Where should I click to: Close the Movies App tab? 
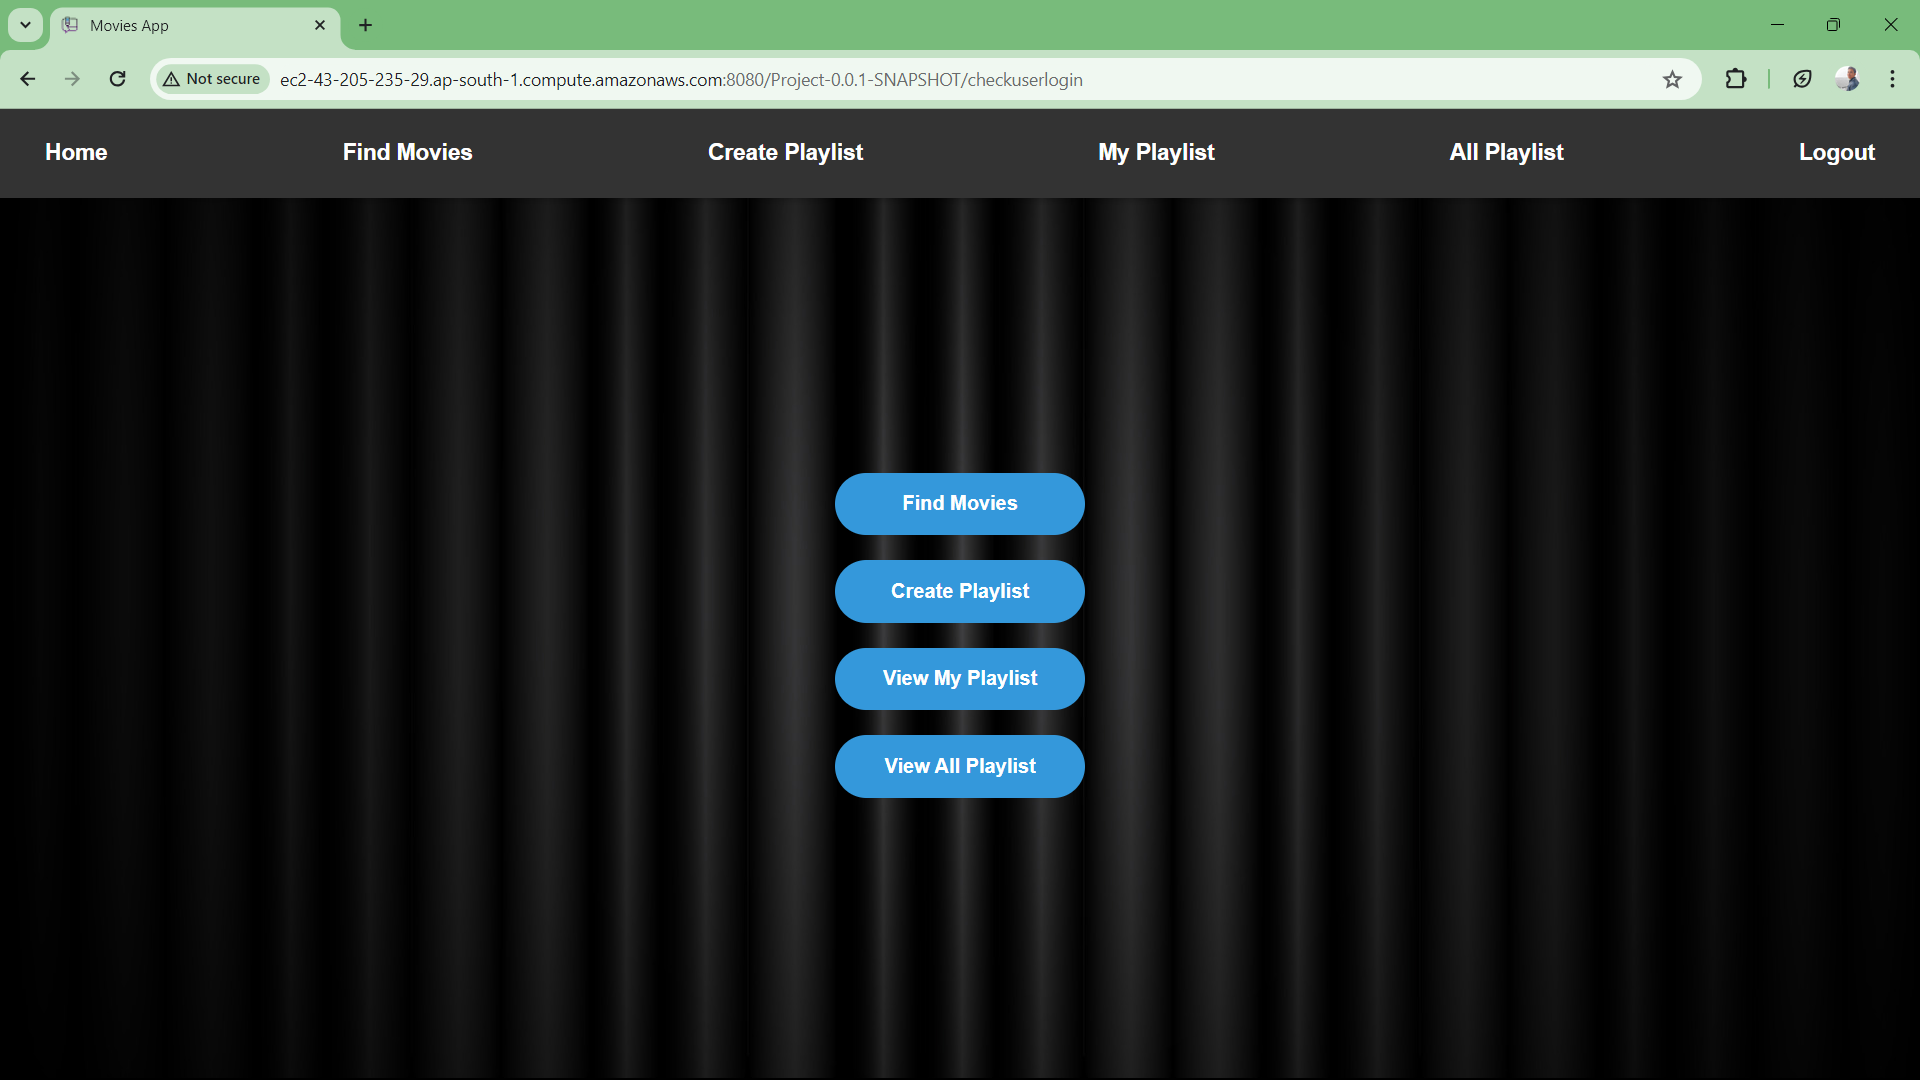click(x=320, y=25)
